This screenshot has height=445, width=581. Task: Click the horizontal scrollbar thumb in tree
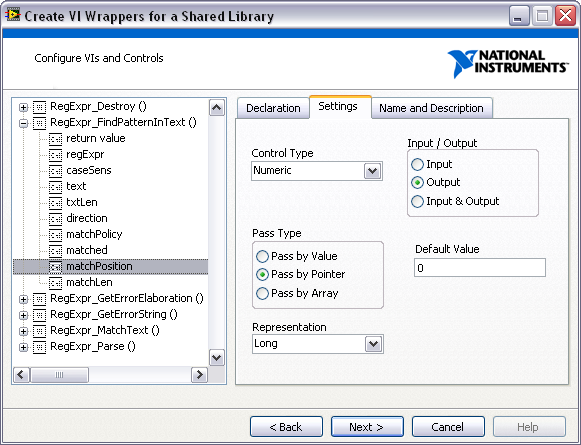tap(59, 375)
